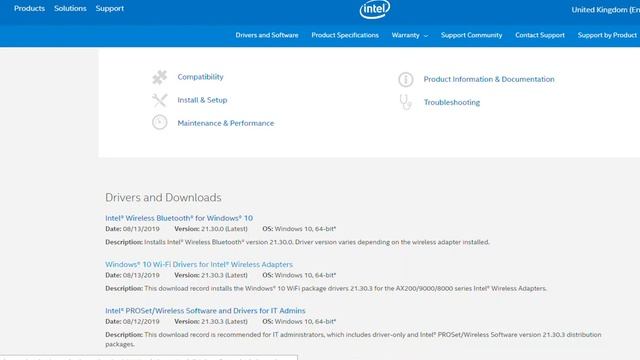Click the Bluetooth driver date 08/13/2019
640x360 pixels.
tap(132, 229)
